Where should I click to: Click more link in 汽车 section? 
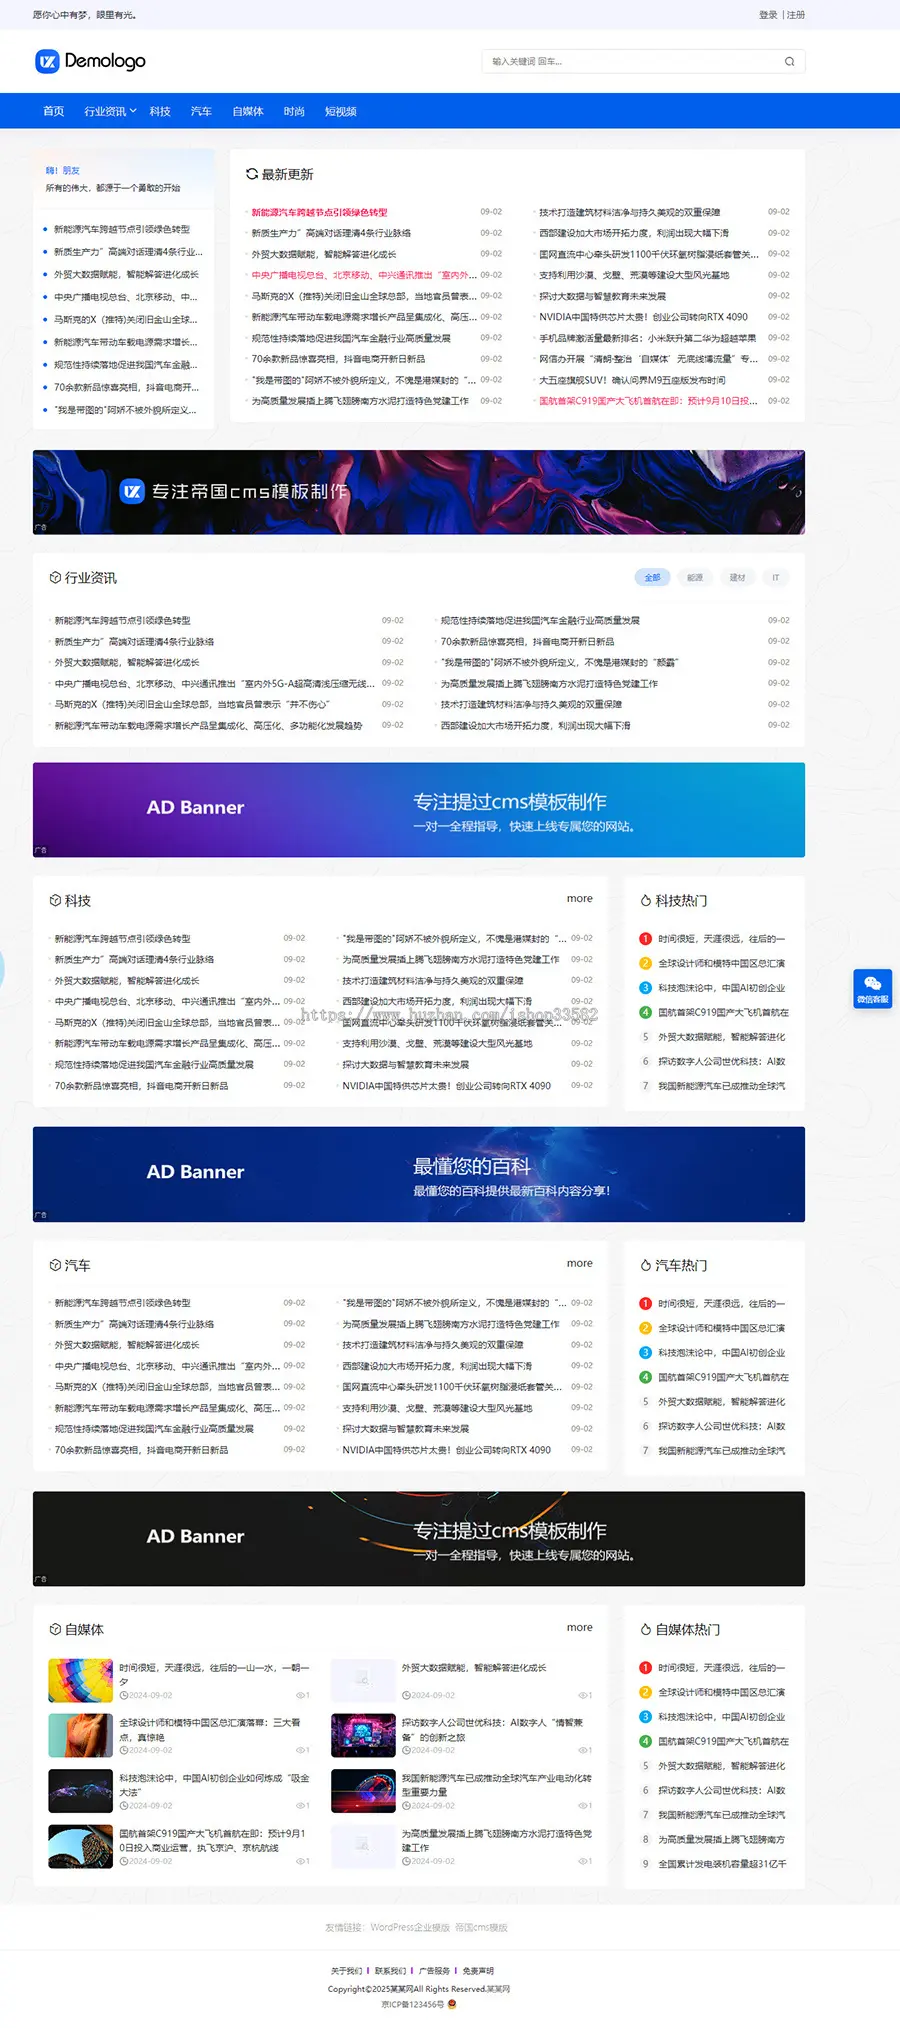pos(580,1263)
